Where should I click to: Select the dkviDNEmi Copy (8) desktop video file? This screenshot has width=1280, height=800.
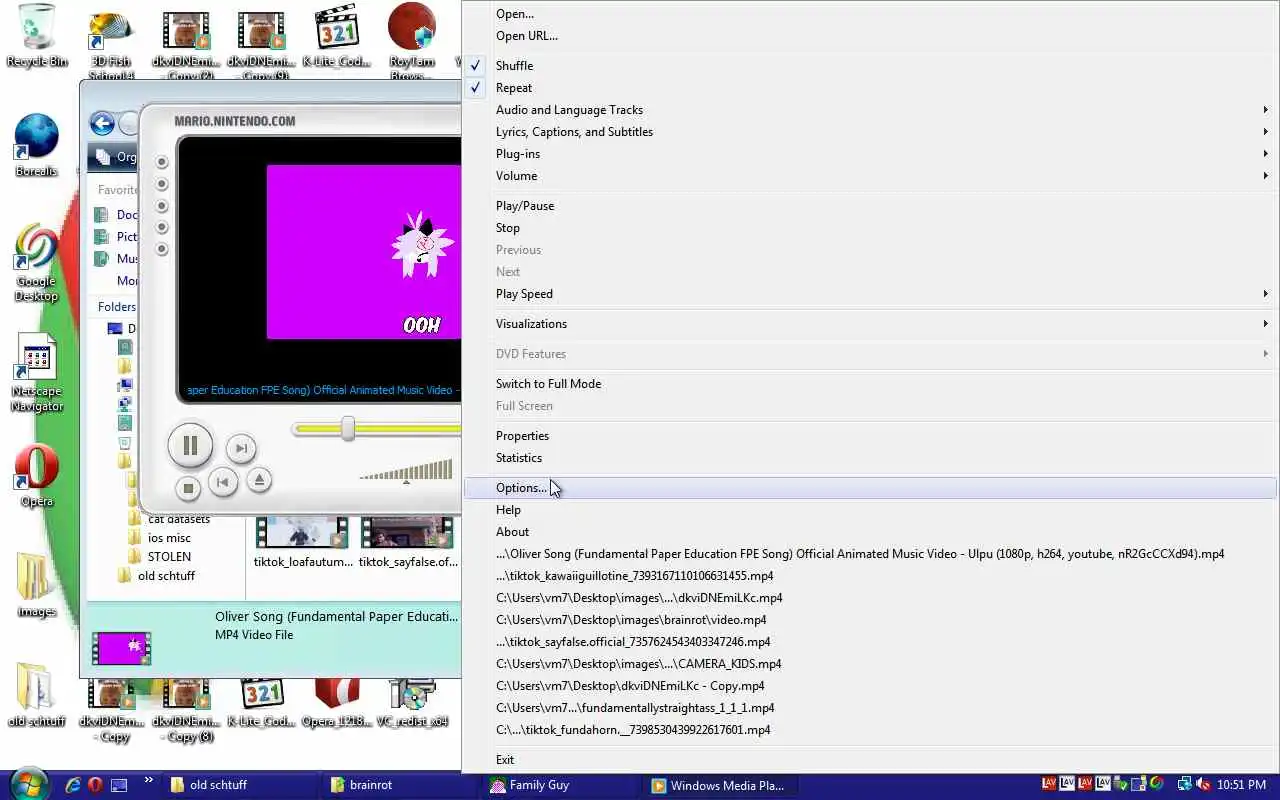[x=185, y=710]
